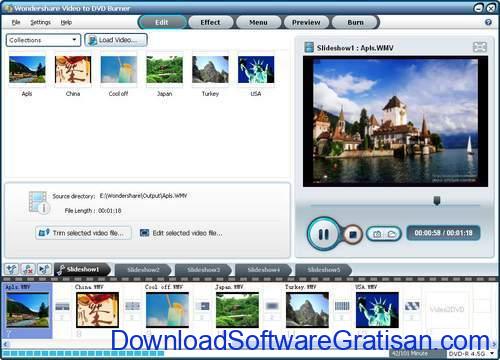Switch to the Menu tab
This screenshot has height=360, width=500.
(x=258, y=22)
